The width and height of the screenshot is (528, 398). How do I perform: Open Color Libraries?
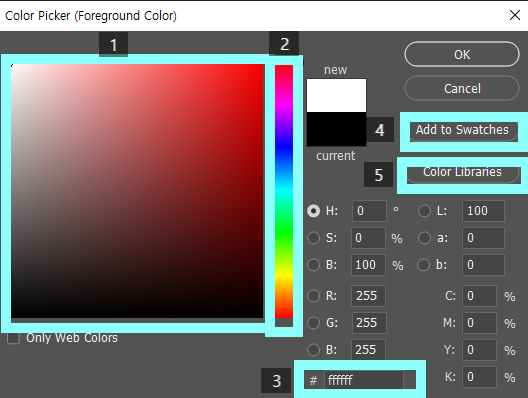(464, 175)
